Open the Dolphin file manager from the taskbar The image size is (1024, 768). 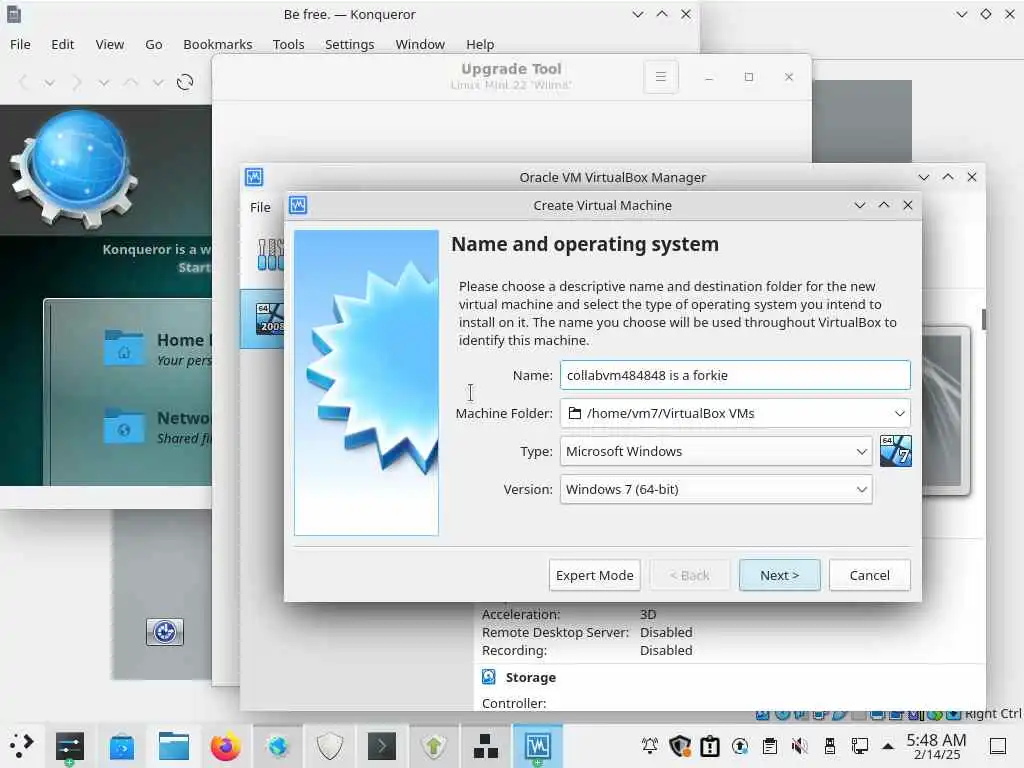[174, 746]
